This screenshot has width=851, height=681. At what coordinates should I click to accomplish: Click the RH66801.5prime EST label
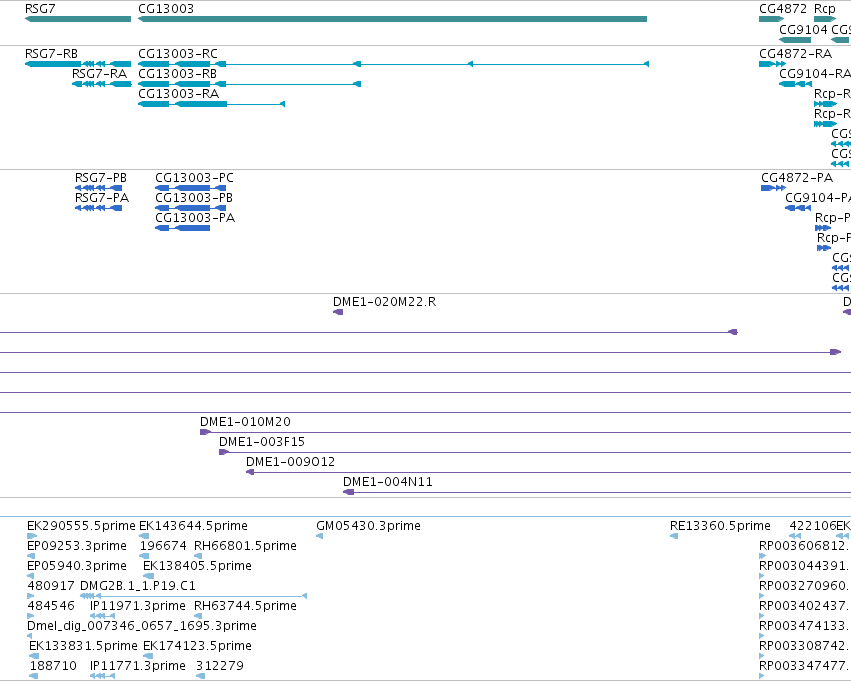(245, 546)
